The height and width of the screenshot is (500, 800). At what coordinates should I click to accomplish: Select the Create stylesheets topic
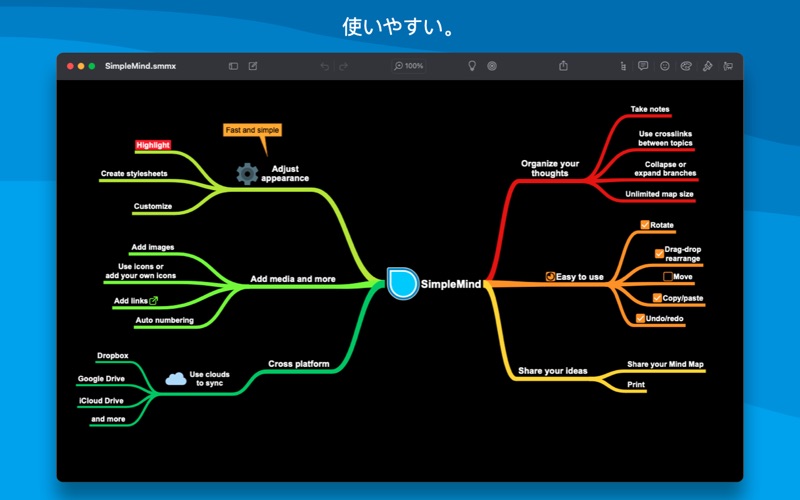coord(134,173)
